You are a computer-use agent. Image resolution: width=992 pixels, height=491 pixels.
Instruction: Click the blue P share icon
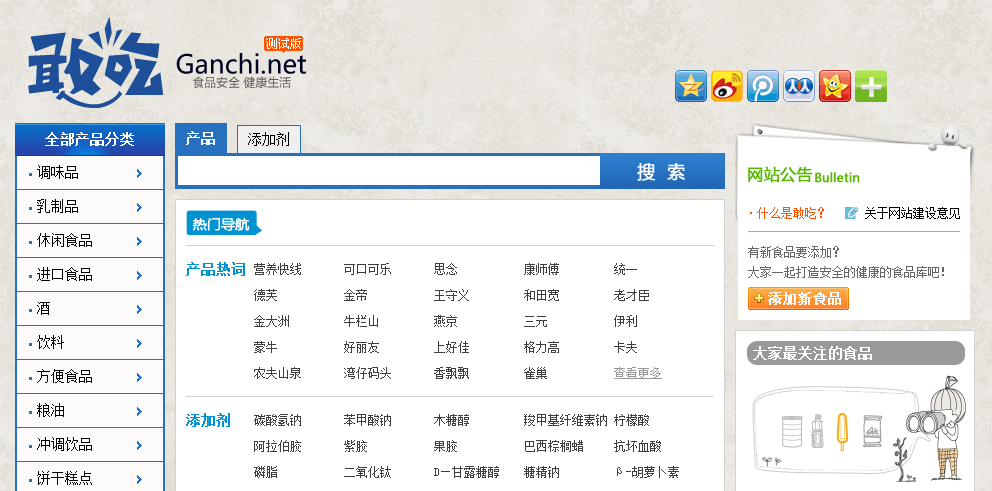pyautogui.click(x=763, y=86)
